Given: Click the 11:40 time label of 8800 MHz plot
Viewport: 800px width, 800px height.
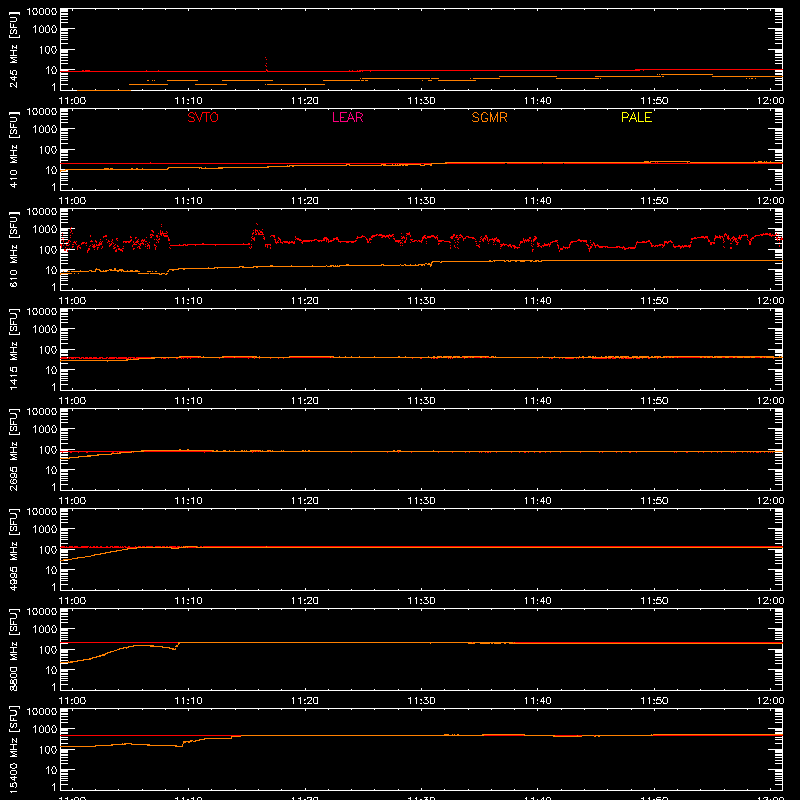Looking at the screenshot, I should pyautogui.click(x=538, y=701).
